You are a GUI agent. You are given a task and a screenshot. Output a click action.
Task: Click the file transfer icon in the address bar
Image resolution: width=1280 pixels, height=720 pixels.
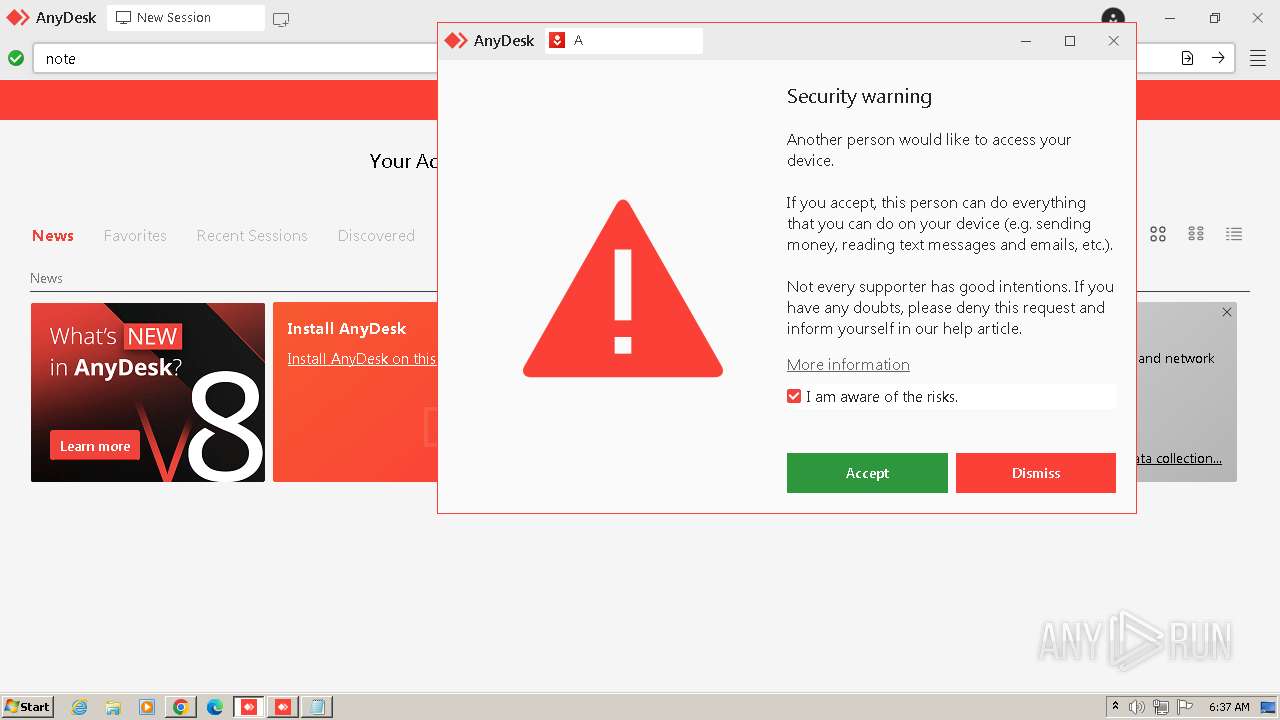(x=1187, y=58)
